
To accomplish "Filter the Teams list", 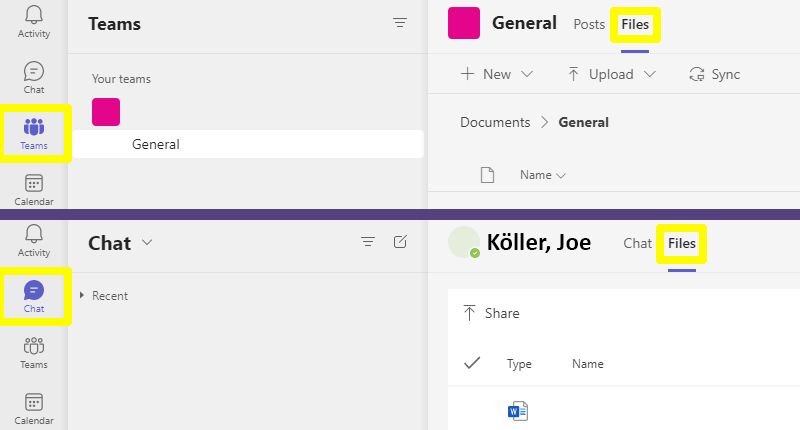I will click(399, 22).
